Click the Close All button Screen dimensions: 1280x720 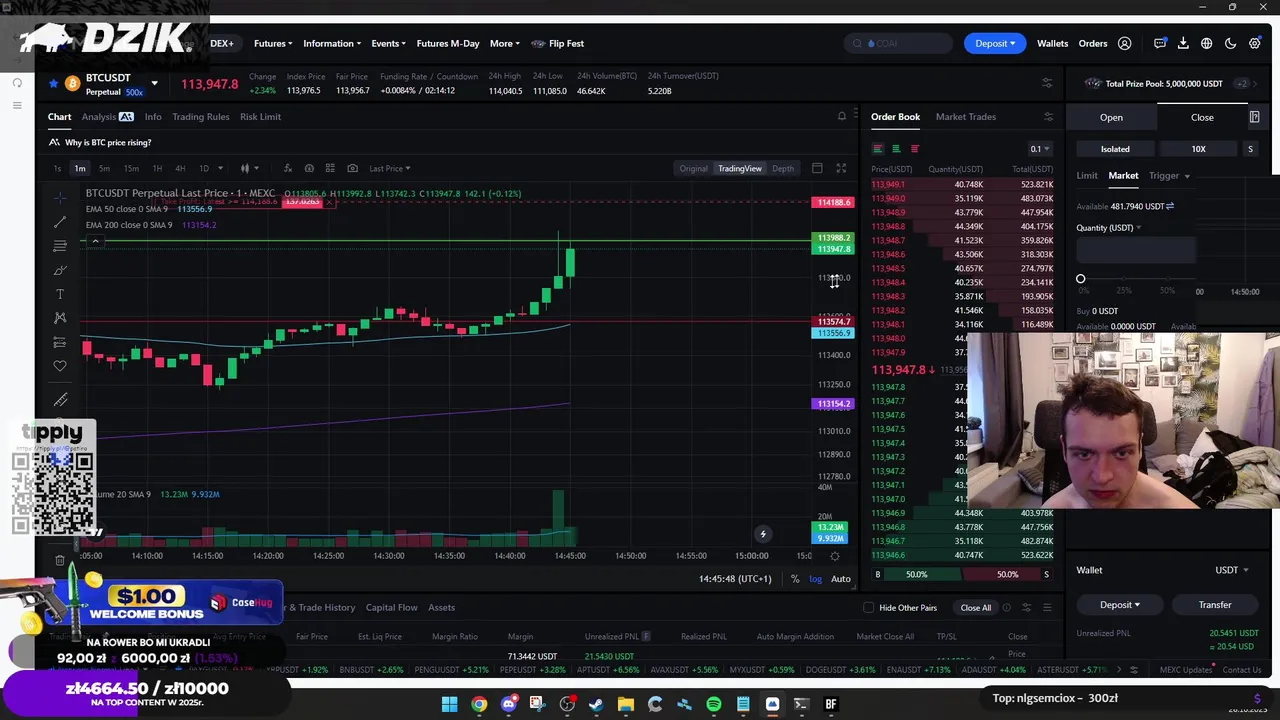tap(975, 608)
